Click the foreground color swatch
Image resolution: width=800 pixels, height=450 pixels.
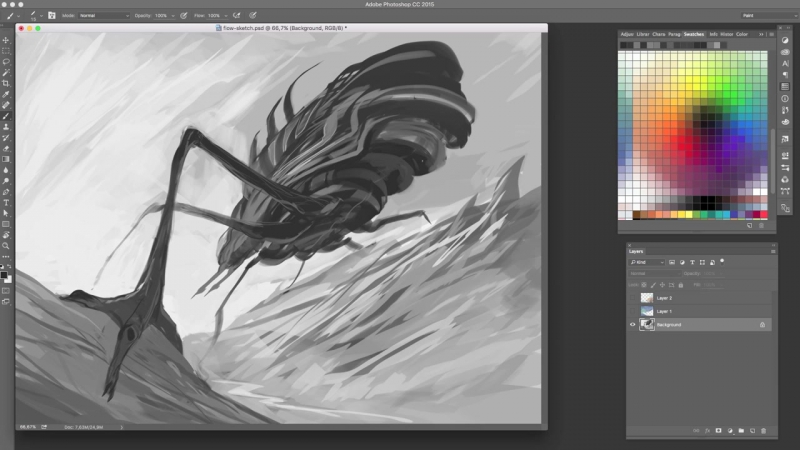(x=4, y=273)
